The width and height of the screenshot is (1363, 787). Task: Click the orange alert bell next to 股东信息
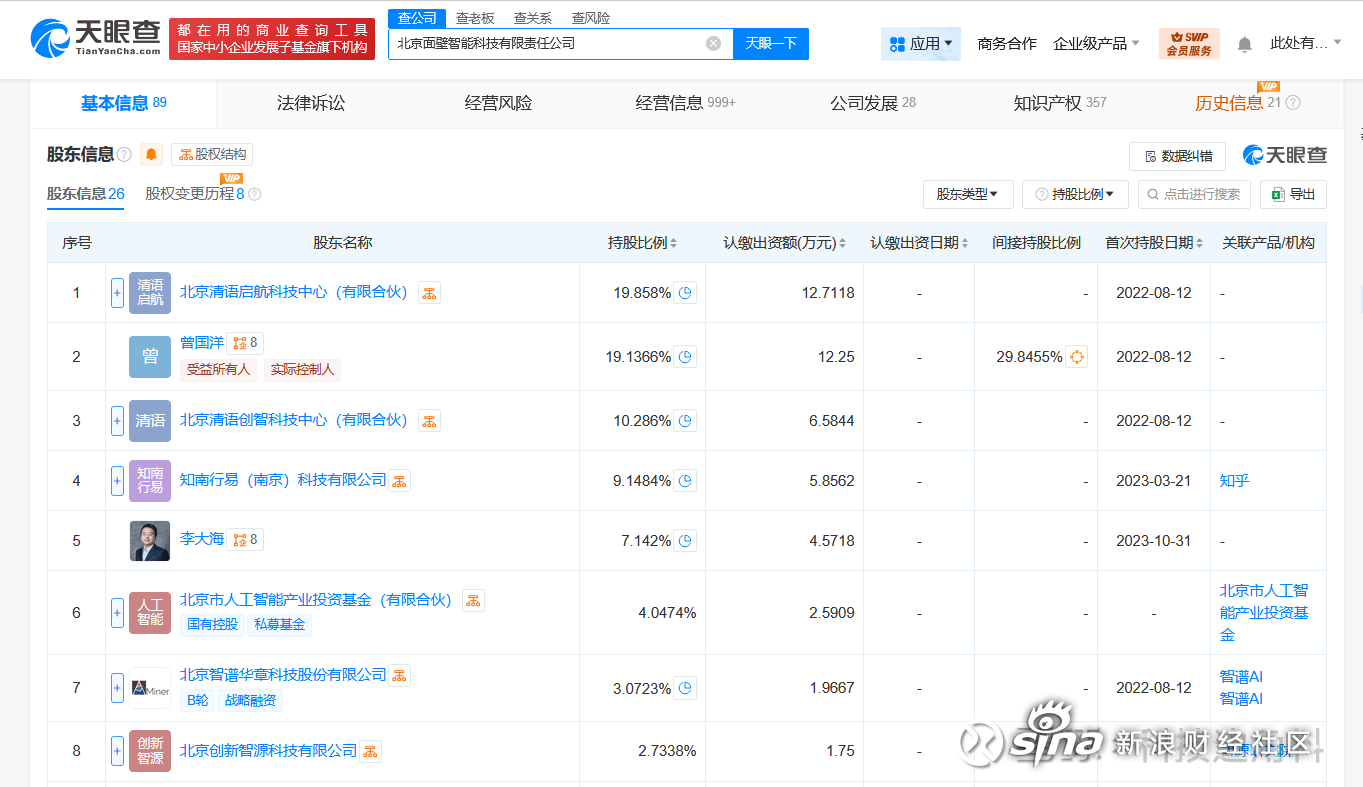click(151, 154)
